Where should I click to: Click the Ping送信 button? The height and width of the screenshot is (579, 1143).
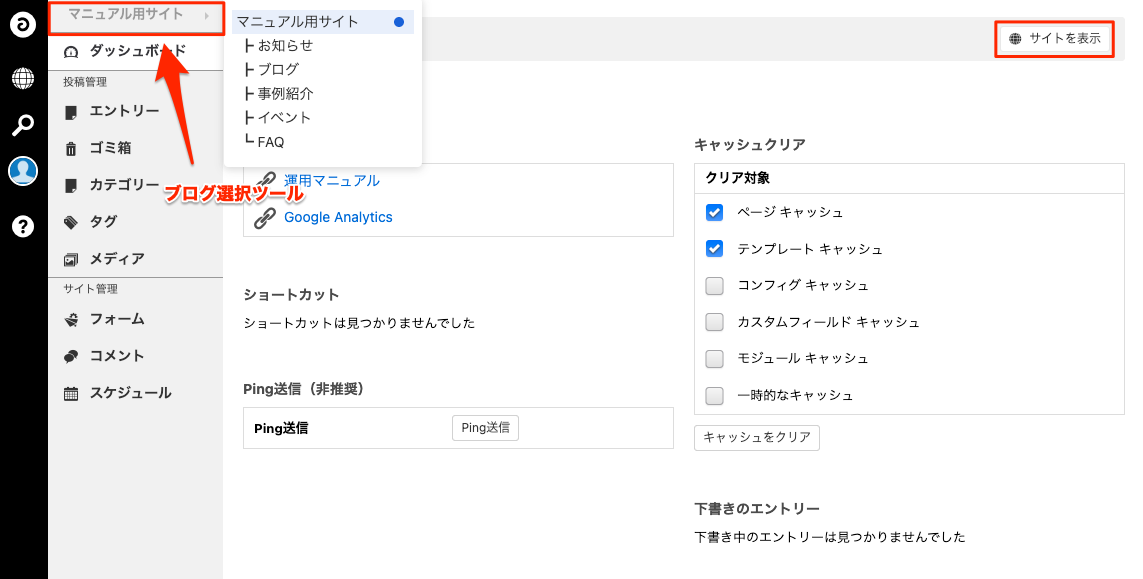[x=485, y=428]
